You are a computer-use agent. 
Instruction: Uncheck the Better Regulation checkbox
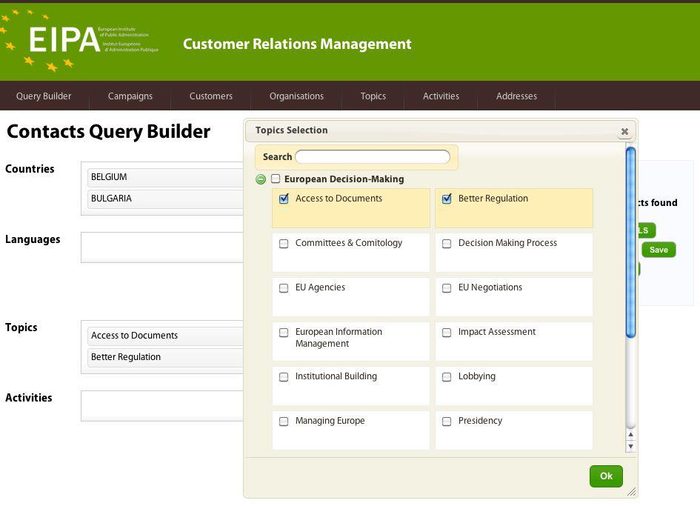tap(447, 199)
